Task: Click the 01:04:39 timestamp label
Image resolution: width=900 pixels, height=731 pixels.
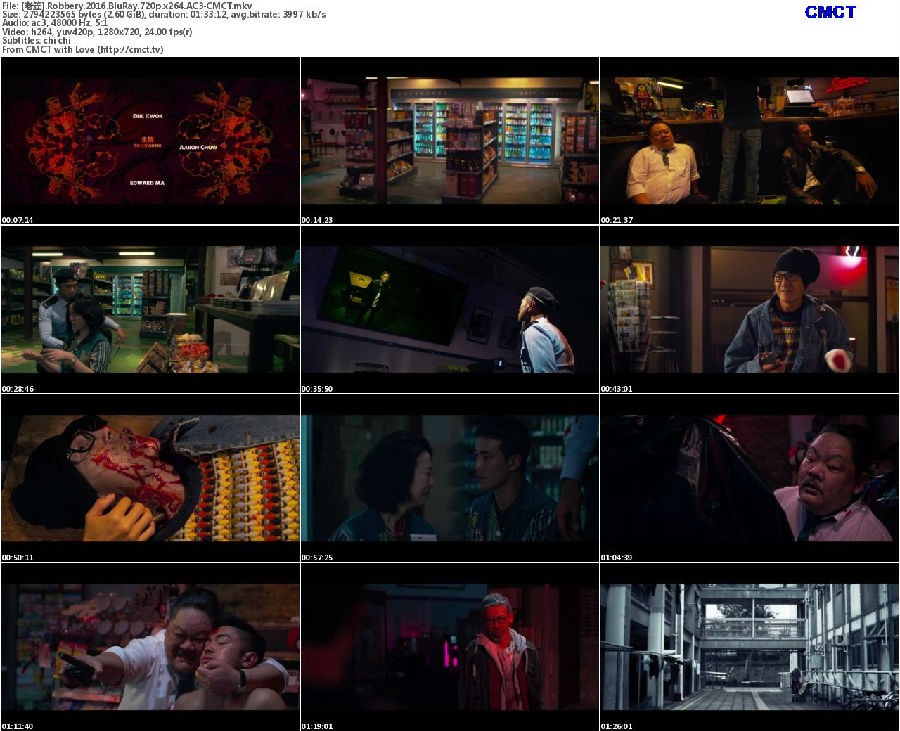Action: 616,557
